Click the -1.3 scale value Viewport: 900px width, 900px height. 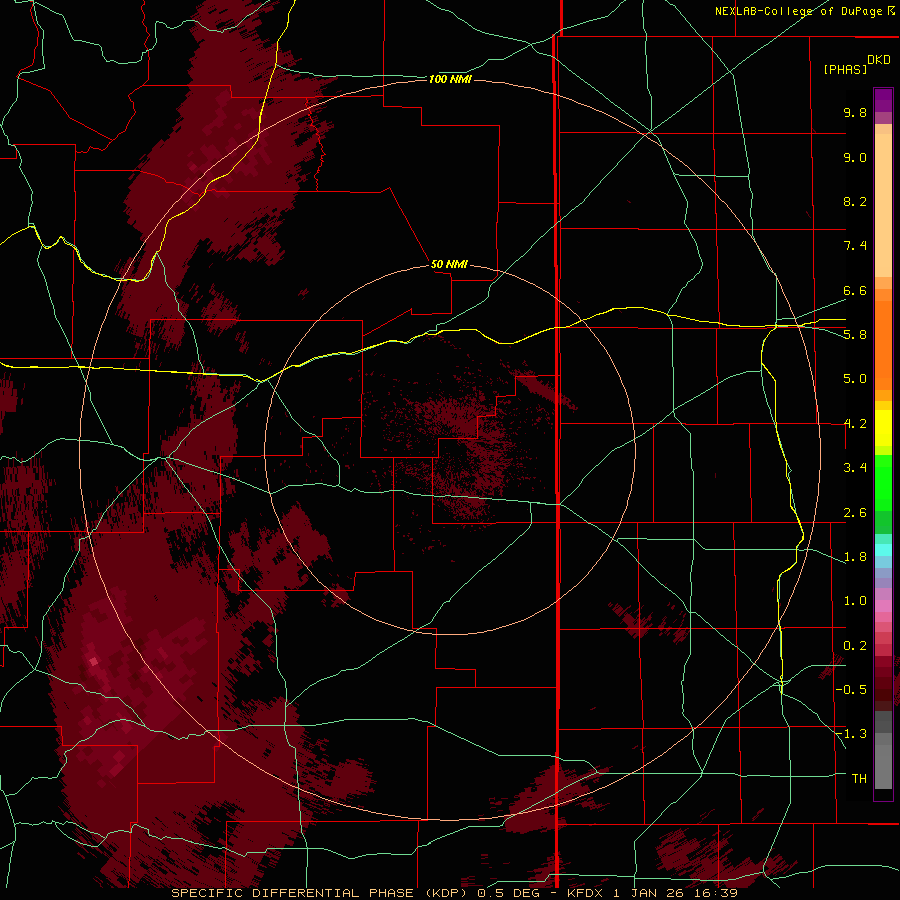[x=852, y=734]
